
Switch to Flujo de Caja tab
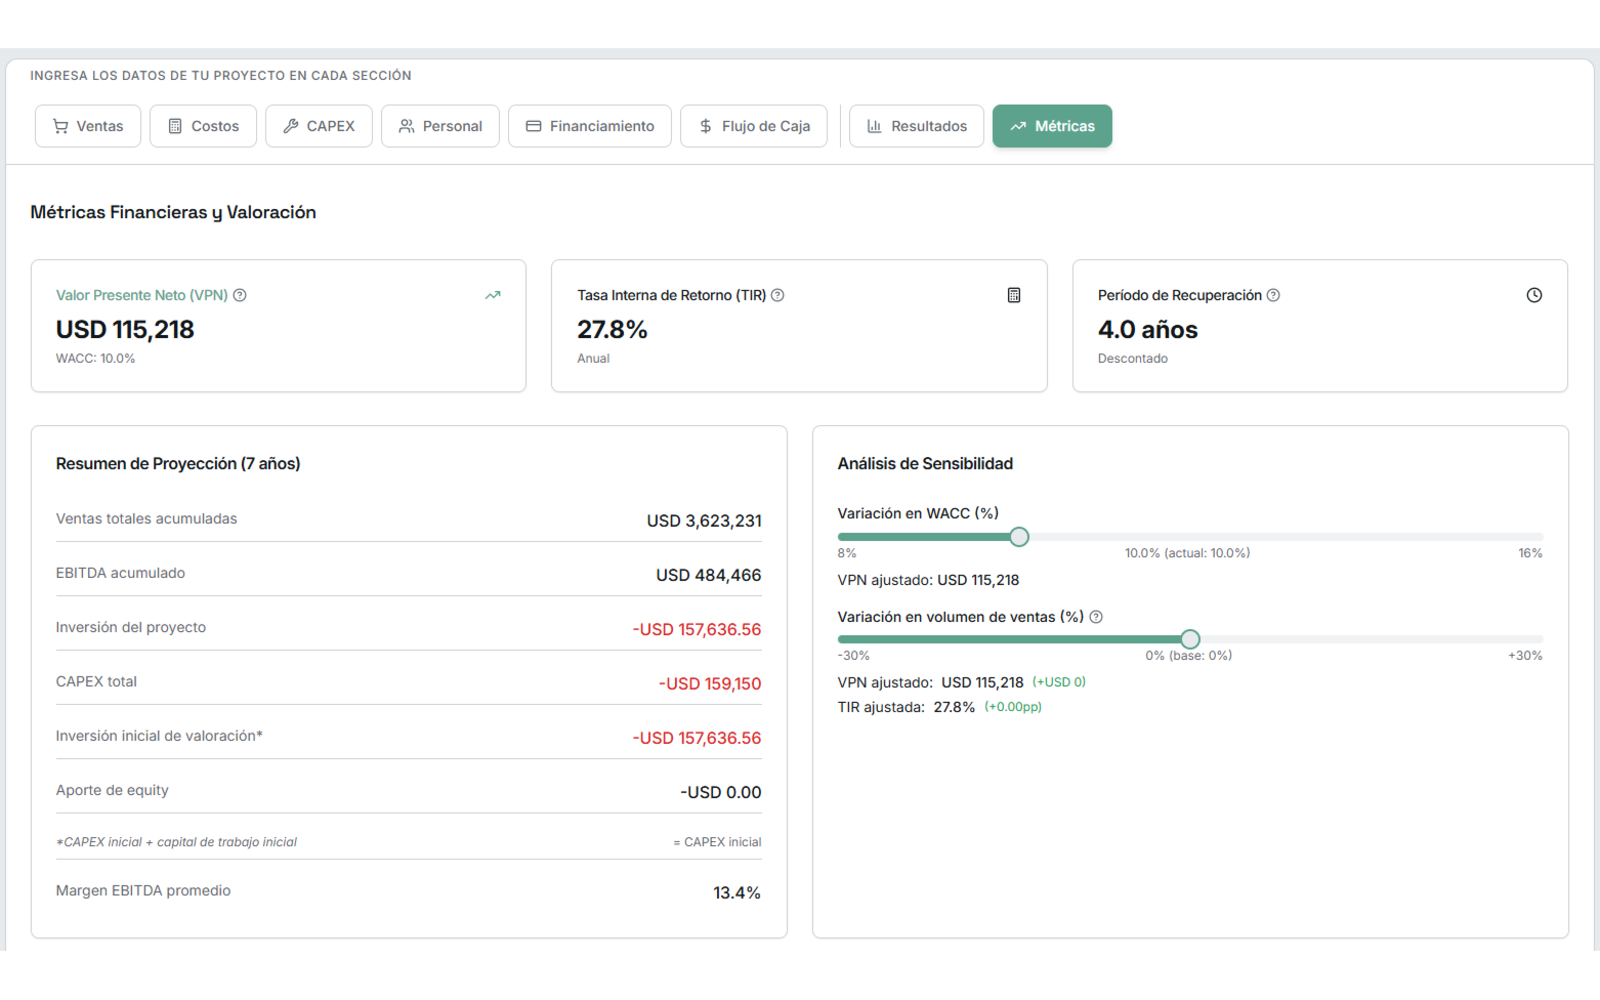coord(754,126)
